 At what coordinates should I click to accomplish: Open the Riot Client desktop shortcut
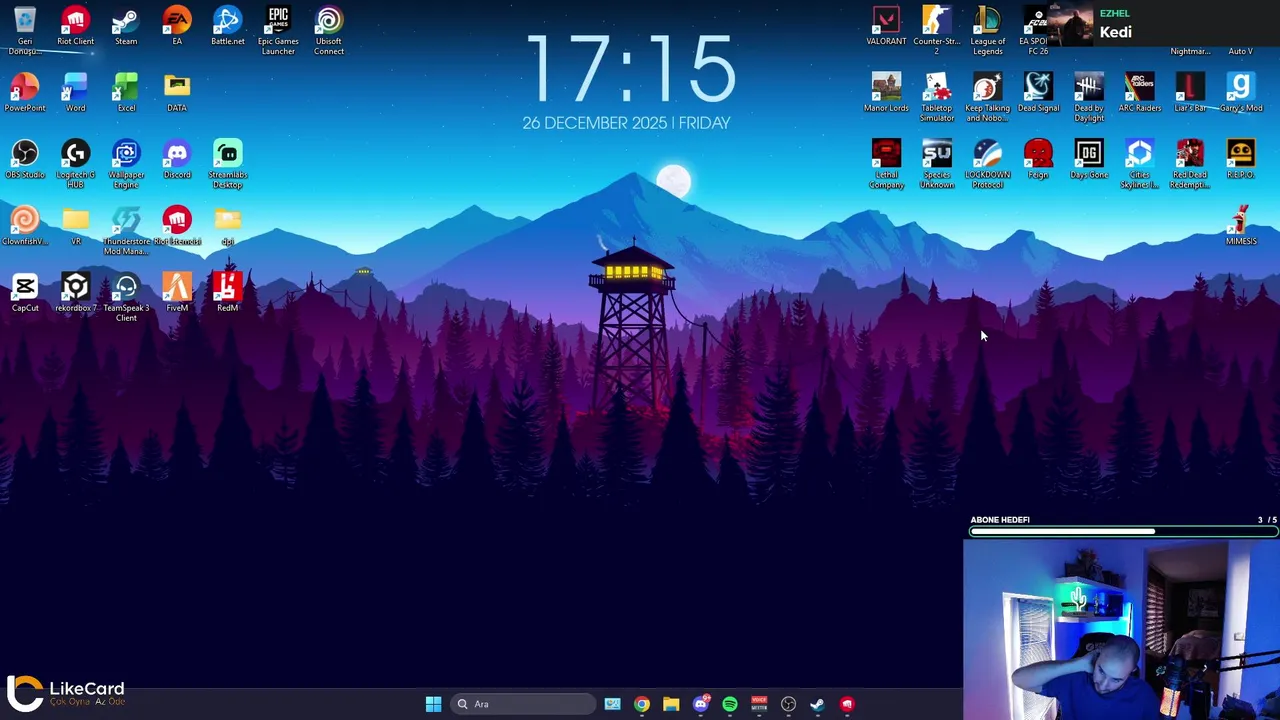[x=75, y=26]
